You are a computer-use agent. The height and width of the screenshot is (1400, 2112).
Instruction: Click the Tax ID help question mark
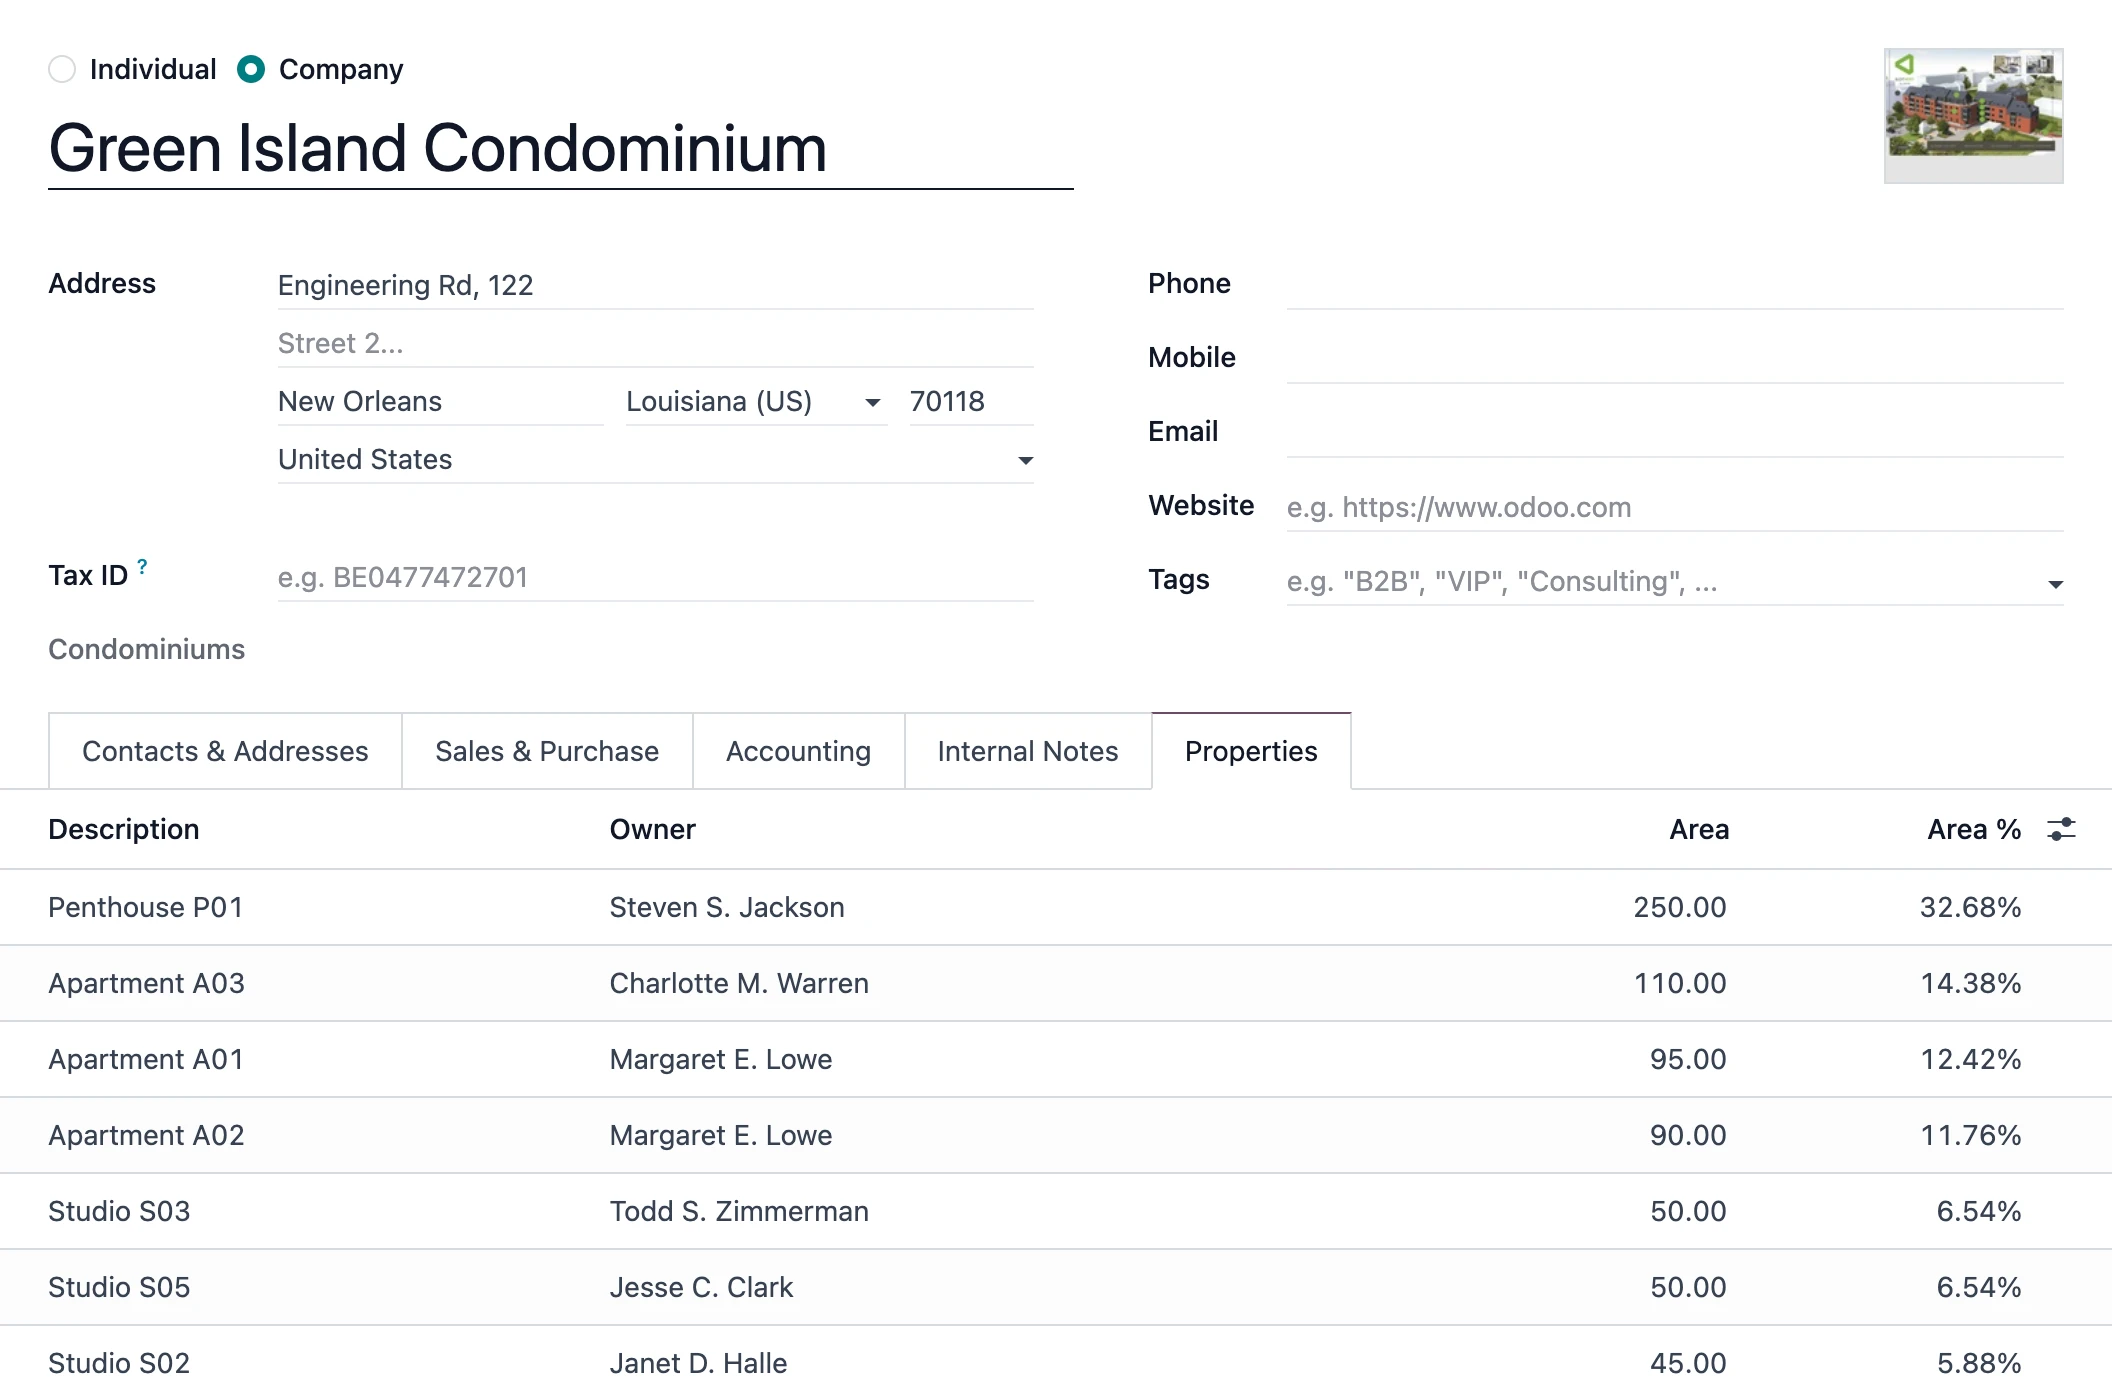[142, 566]
